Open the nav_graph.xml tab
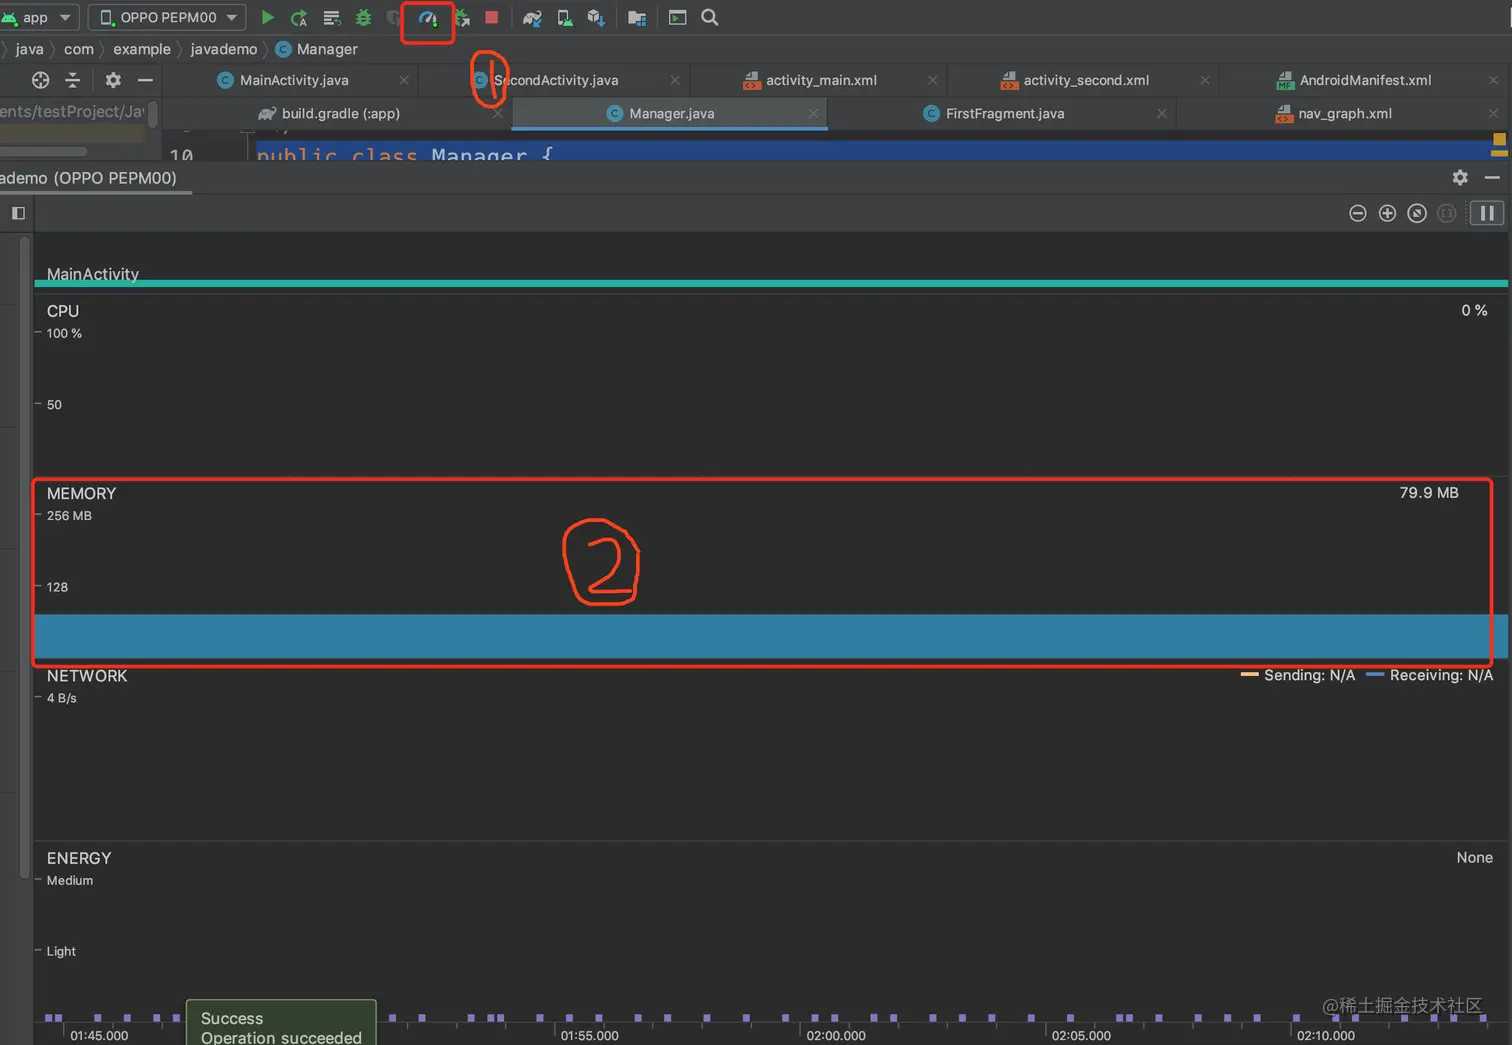The width and height of the screenshot is (1512, 1045). (1344, 113)
